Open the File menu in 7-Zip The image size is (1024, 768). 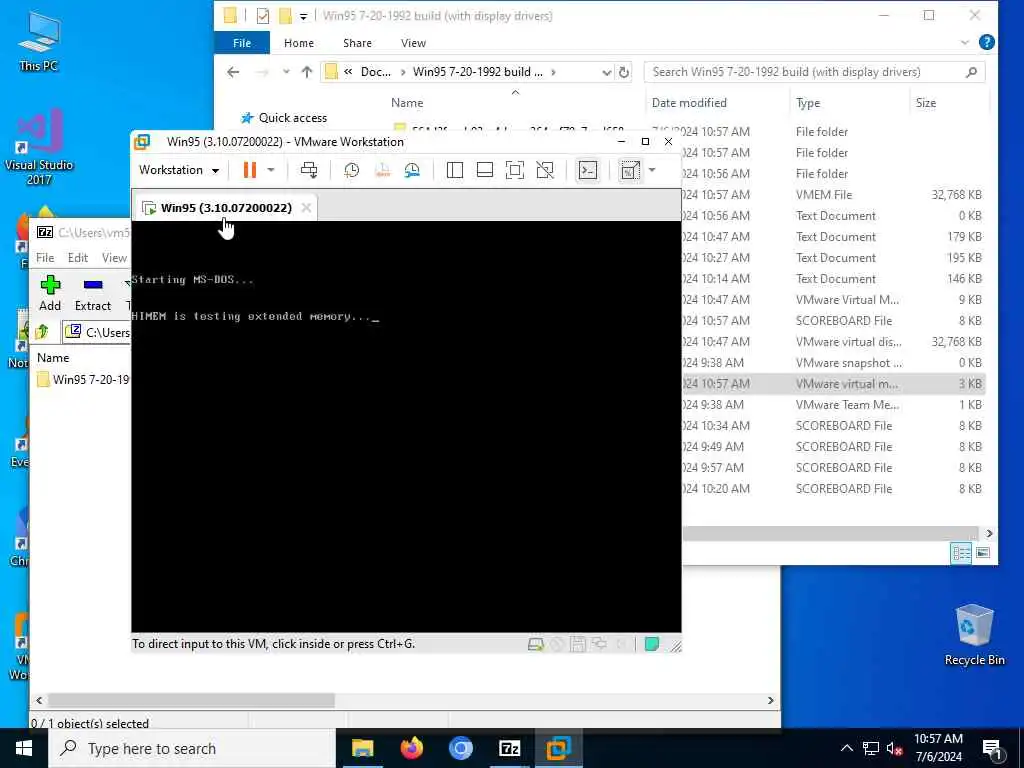tap(45, 258)
